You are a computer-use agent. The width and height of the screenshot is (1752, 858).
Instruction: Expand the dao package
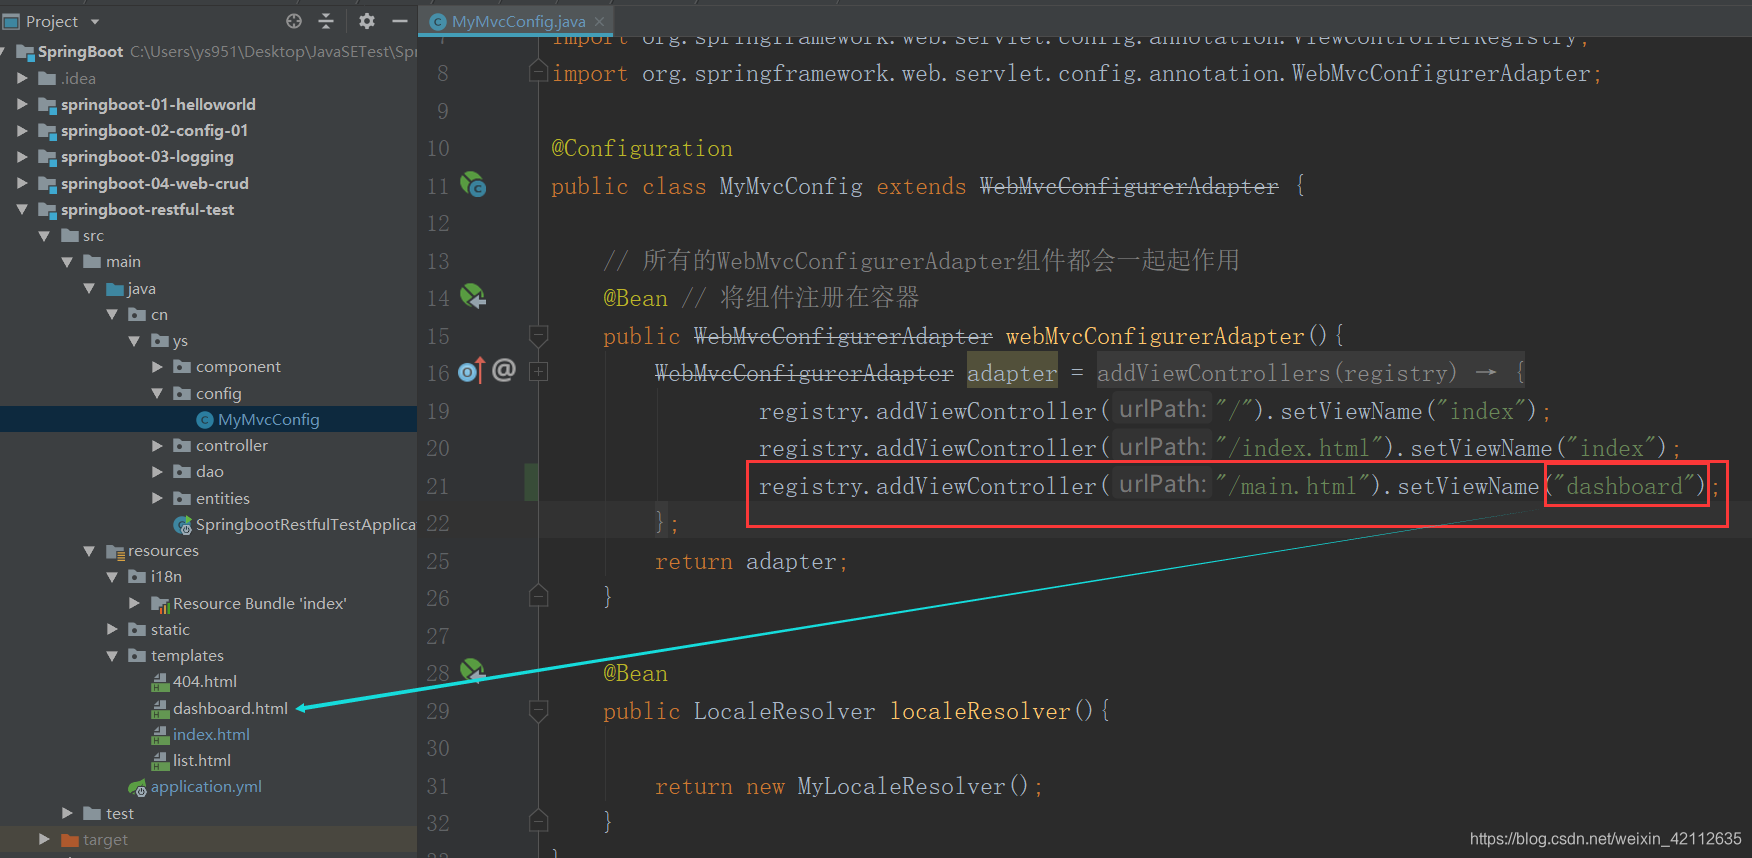pos(157,471)
